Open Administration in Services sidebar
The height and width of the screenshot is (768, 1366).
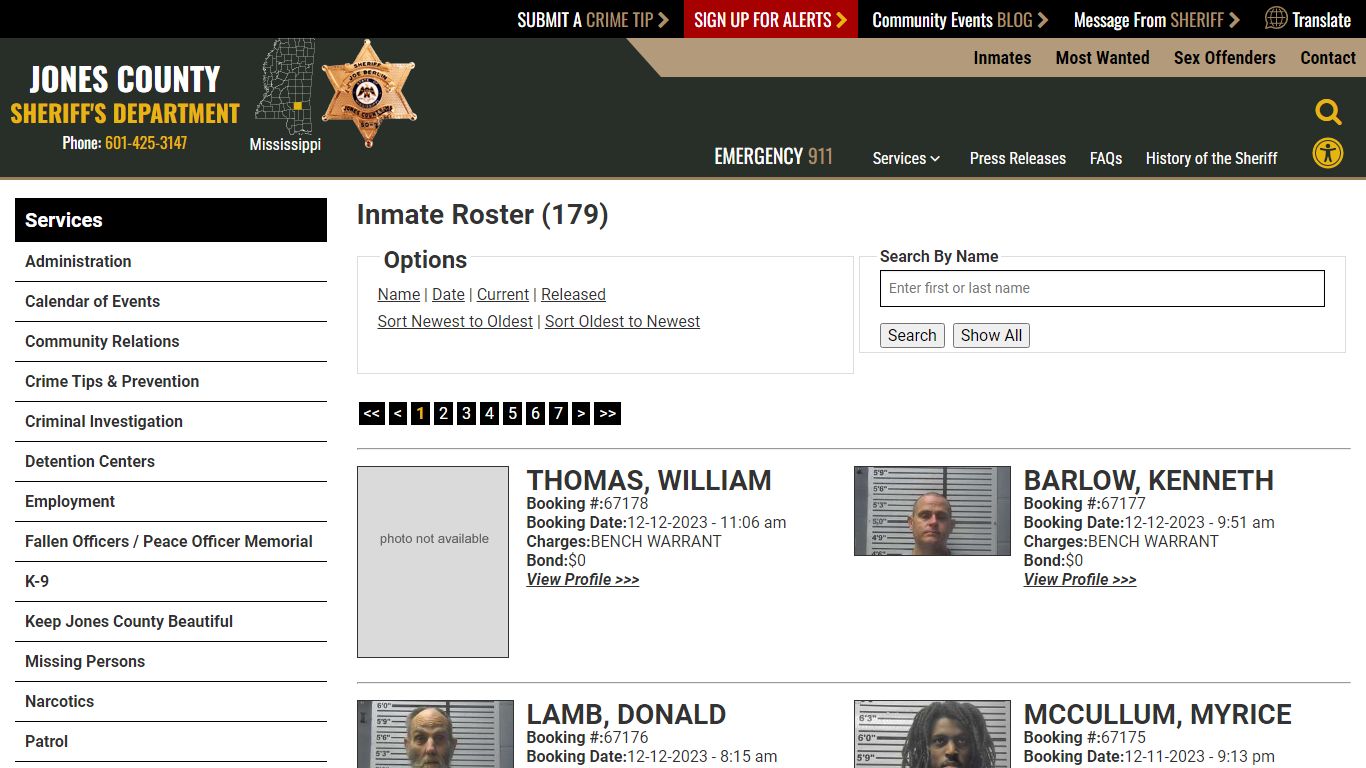click(x=171, y=262)
